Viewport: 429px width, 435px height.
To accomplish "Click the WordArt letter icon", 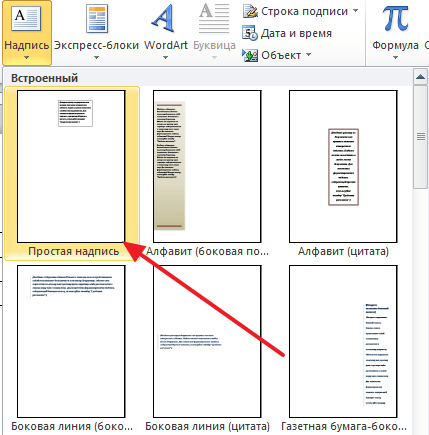I will [x=163, y=18].
